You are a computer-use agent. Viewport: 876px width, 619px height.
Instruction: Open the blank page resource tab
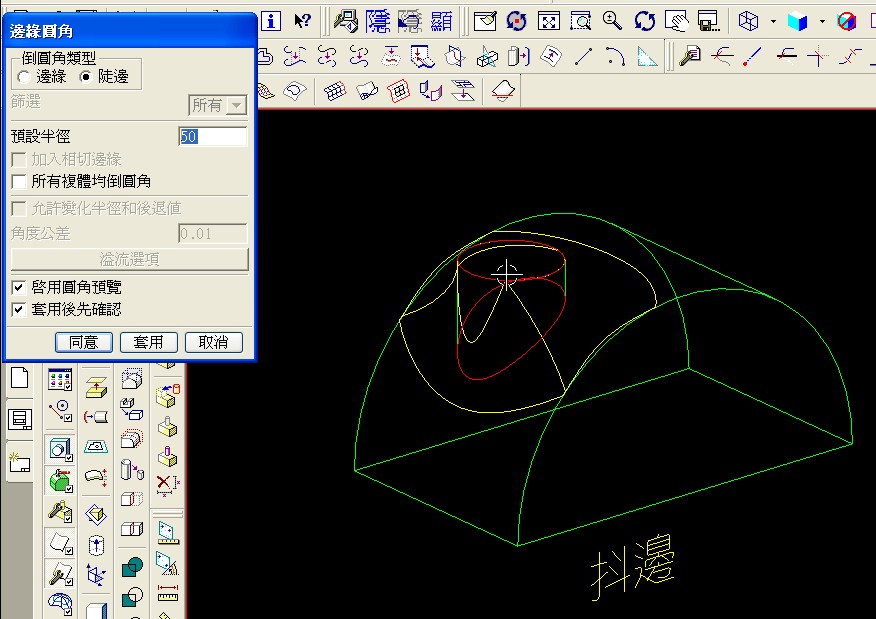tap(20, 378)
